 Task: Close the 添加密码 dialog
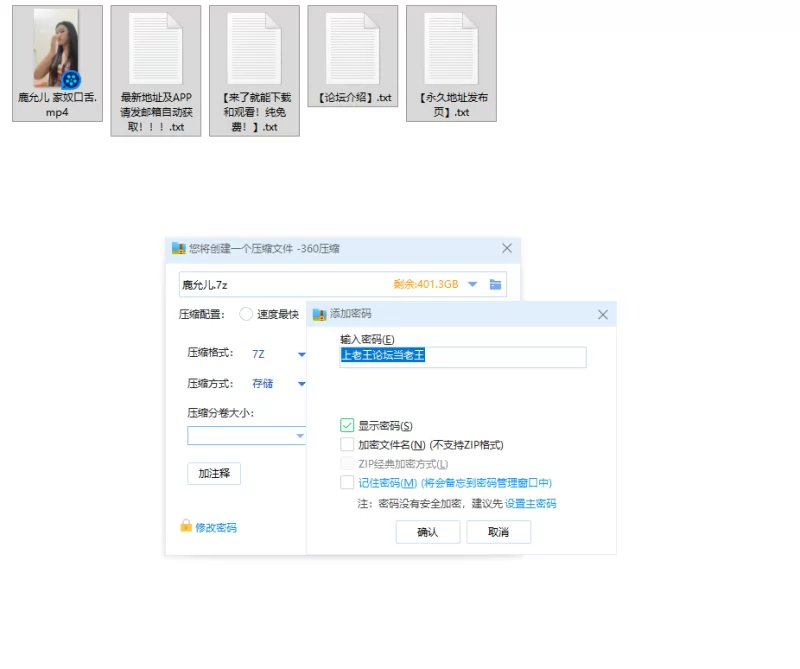(603, 314)
